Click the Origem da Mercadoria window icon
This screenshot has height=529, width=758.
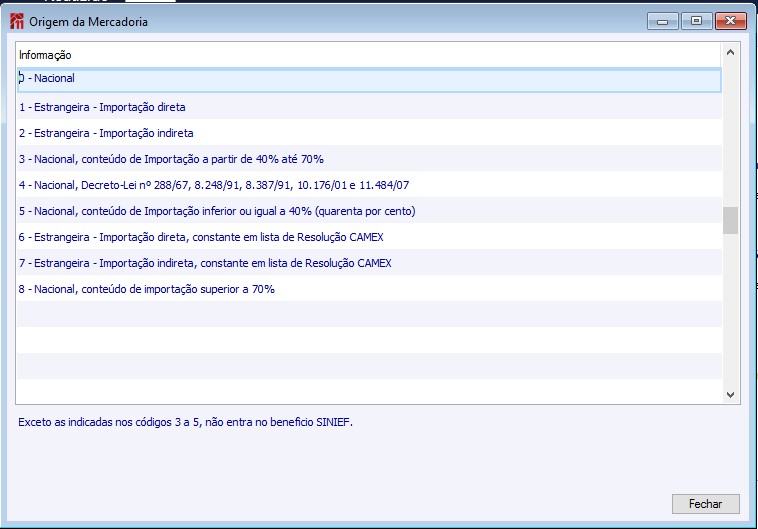coord(17,21)
